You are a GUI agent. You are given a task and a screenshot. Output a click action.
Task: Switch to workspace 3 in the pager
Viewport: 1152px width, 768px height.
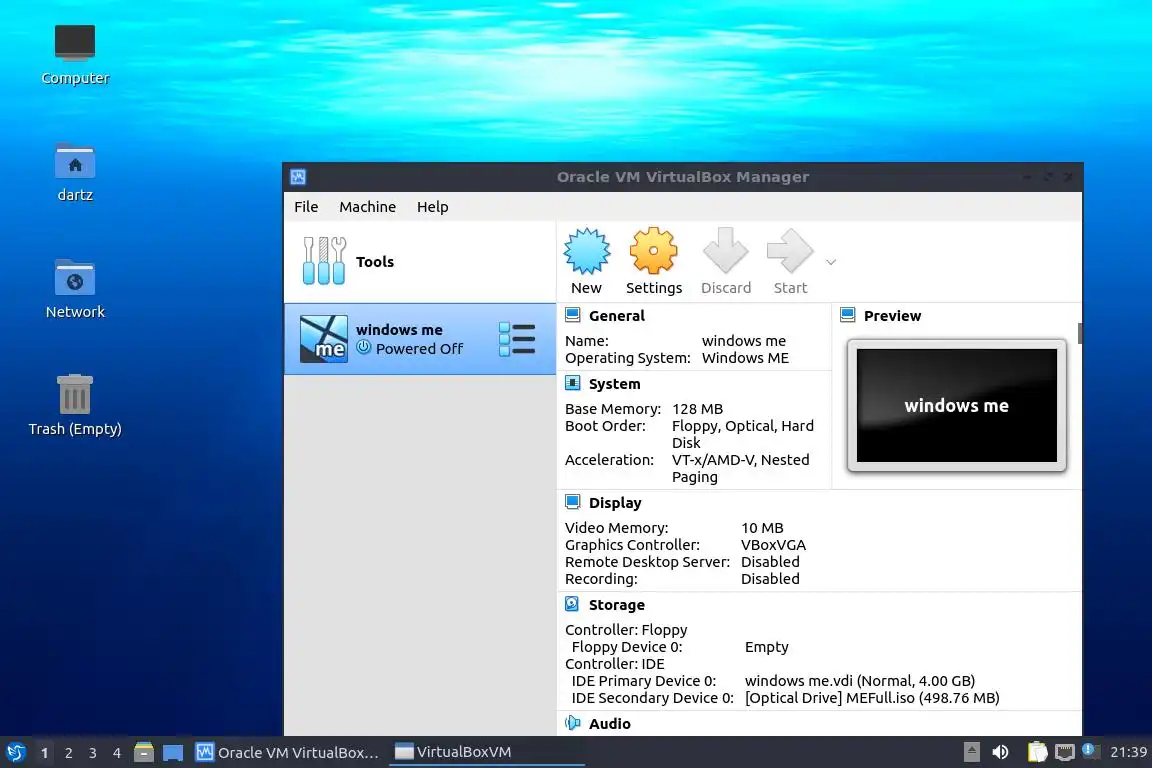(x=93, y=753)
